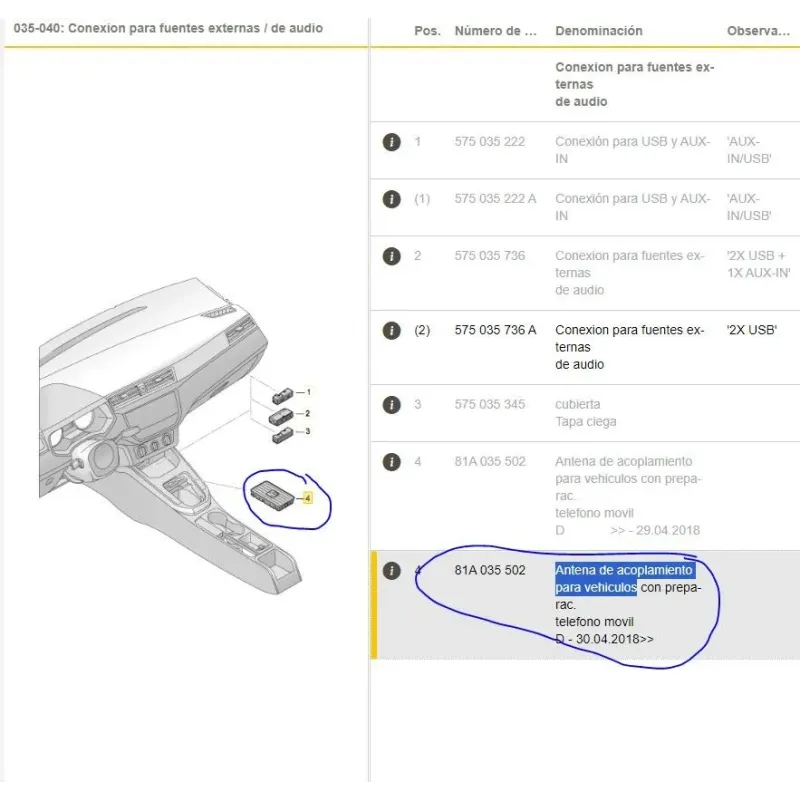Open info icon for part 575 035 222 A
The image size is (800, 800).
pos(392,199)
